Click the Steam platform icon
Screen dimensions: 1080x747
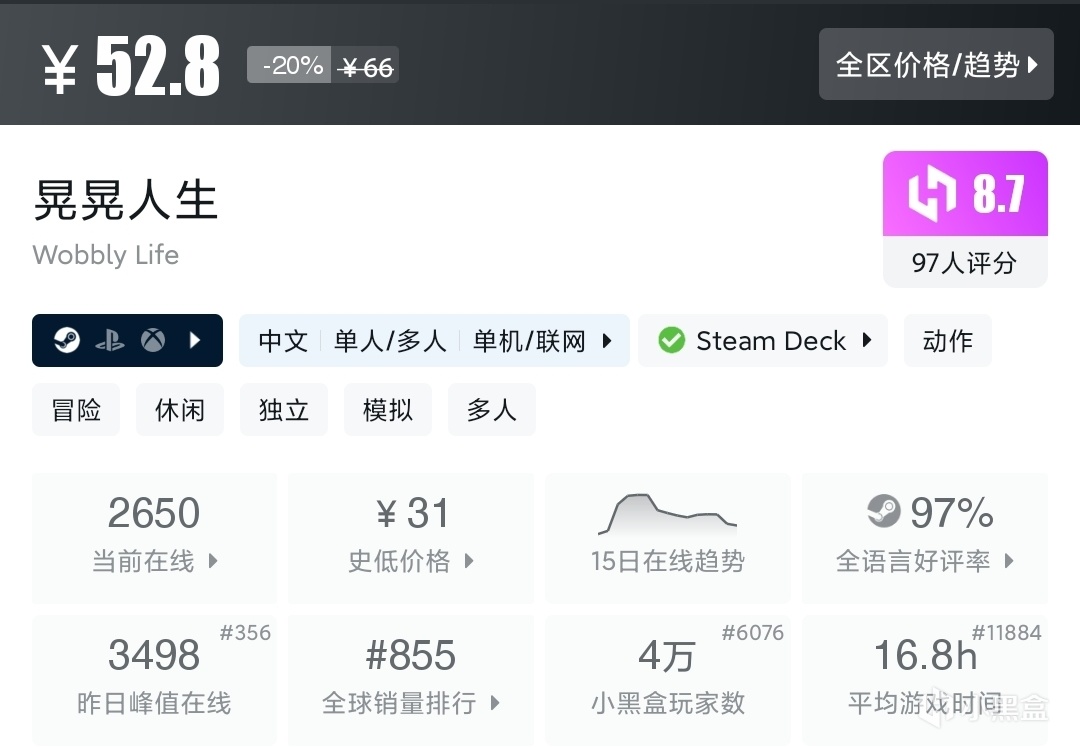point(67,341)
